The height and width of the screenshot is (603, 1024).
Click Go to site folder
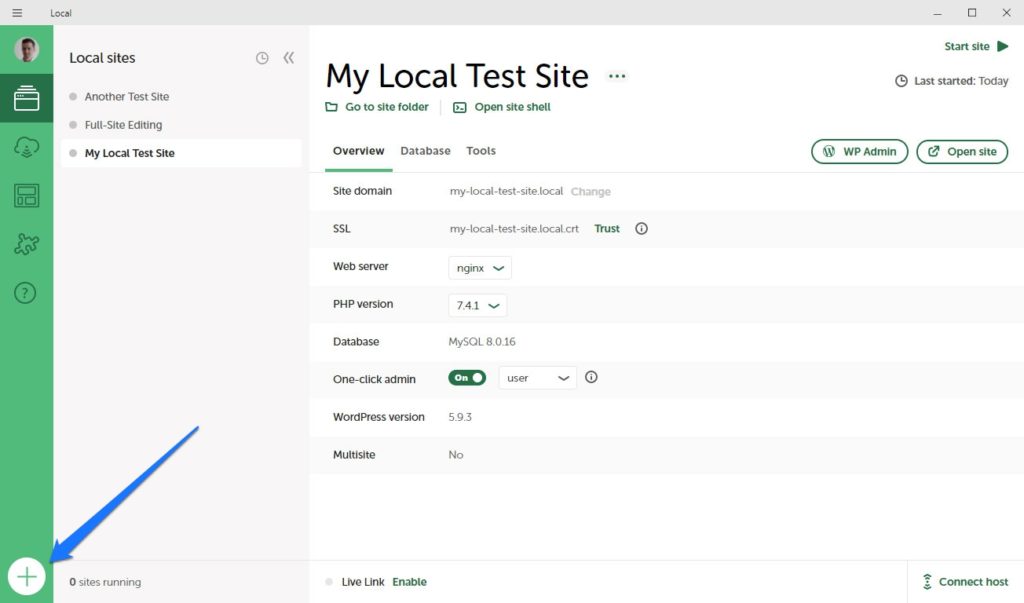coord(377,107)
